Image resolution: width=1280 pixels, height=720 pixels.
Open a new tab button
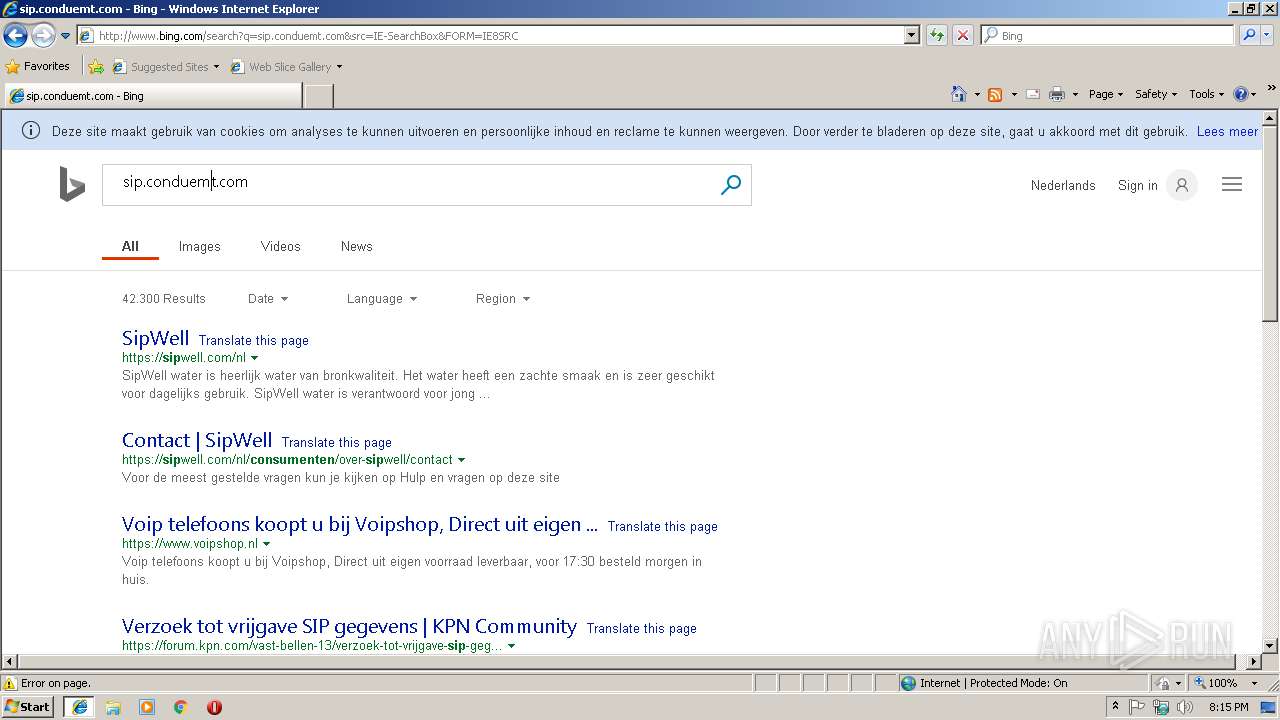pyautogui.click(x=318, y=96)
